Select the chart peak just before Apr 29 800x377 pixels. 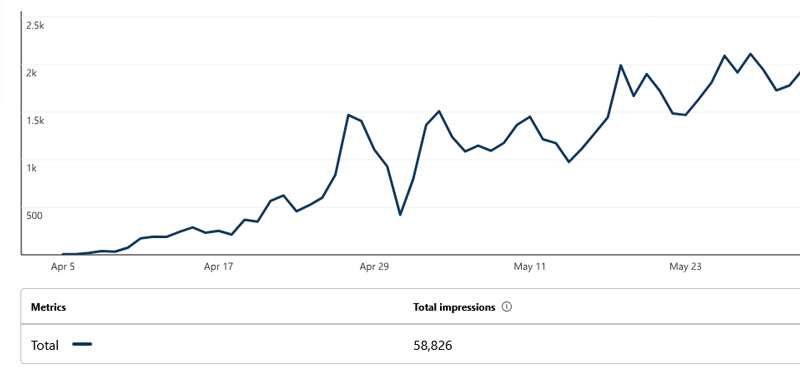[x=348, y=115]
